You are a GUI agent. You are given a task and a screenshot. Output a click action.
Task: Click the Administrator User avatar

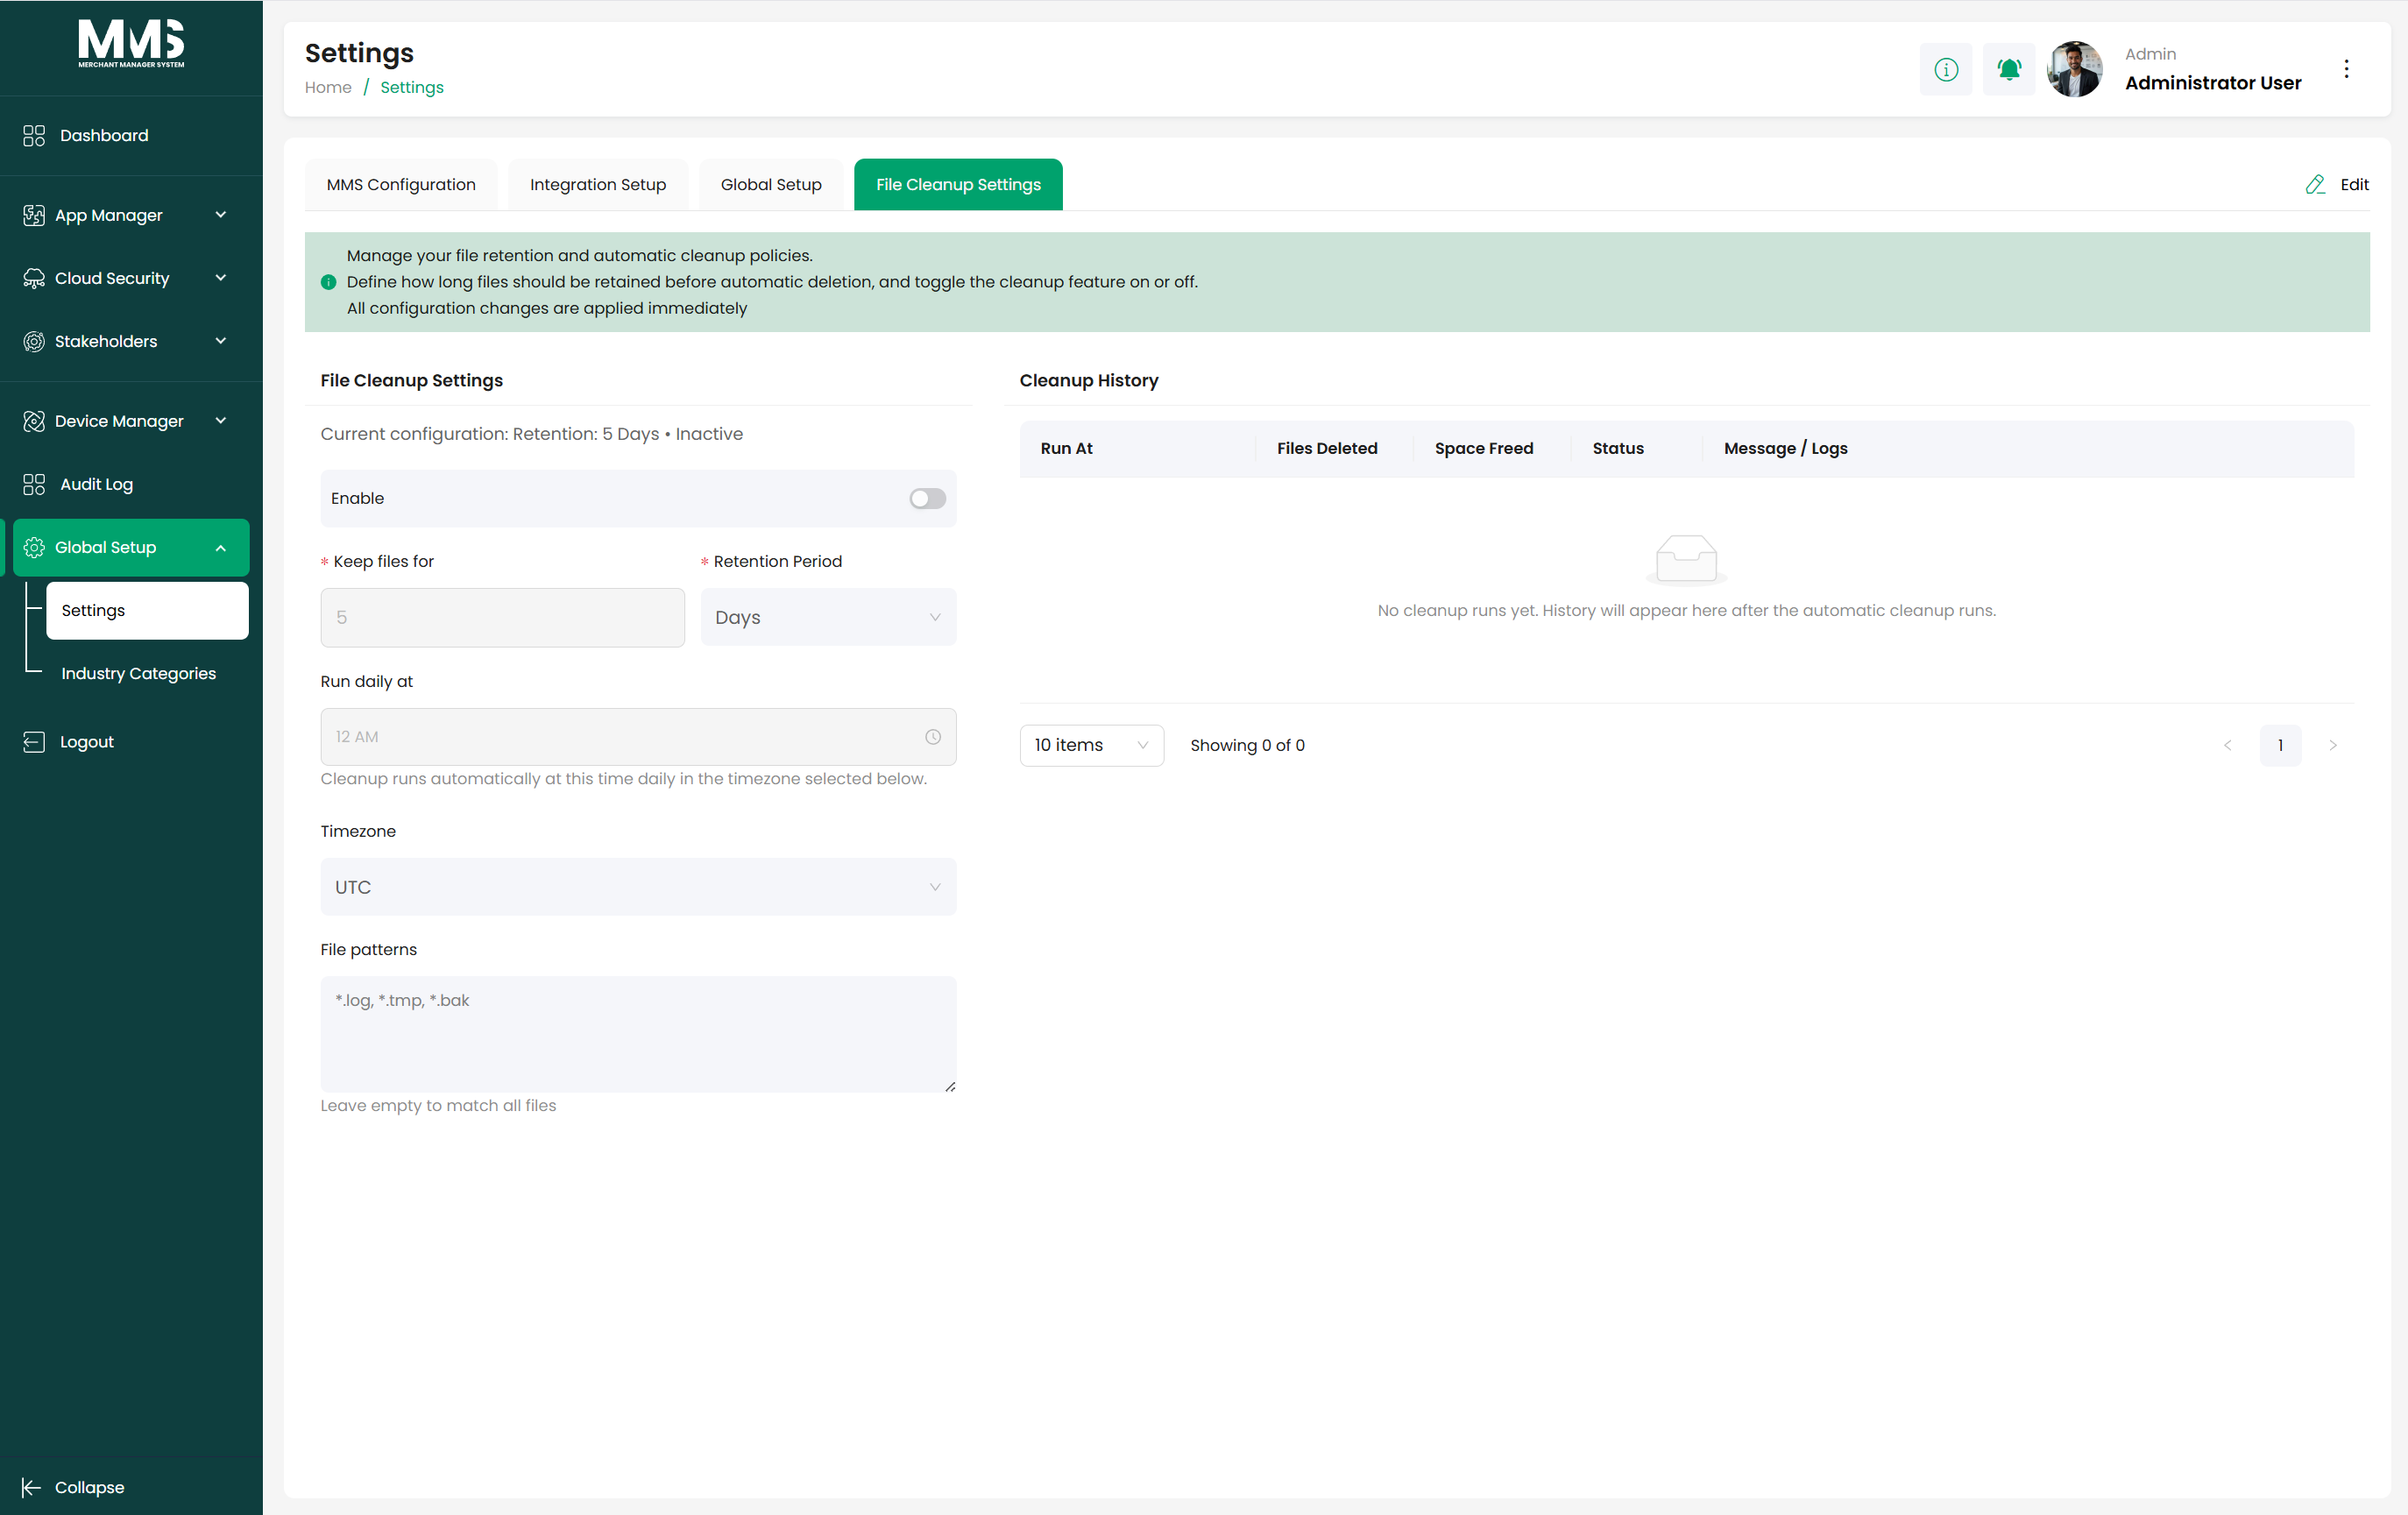tap(2074, 69)
